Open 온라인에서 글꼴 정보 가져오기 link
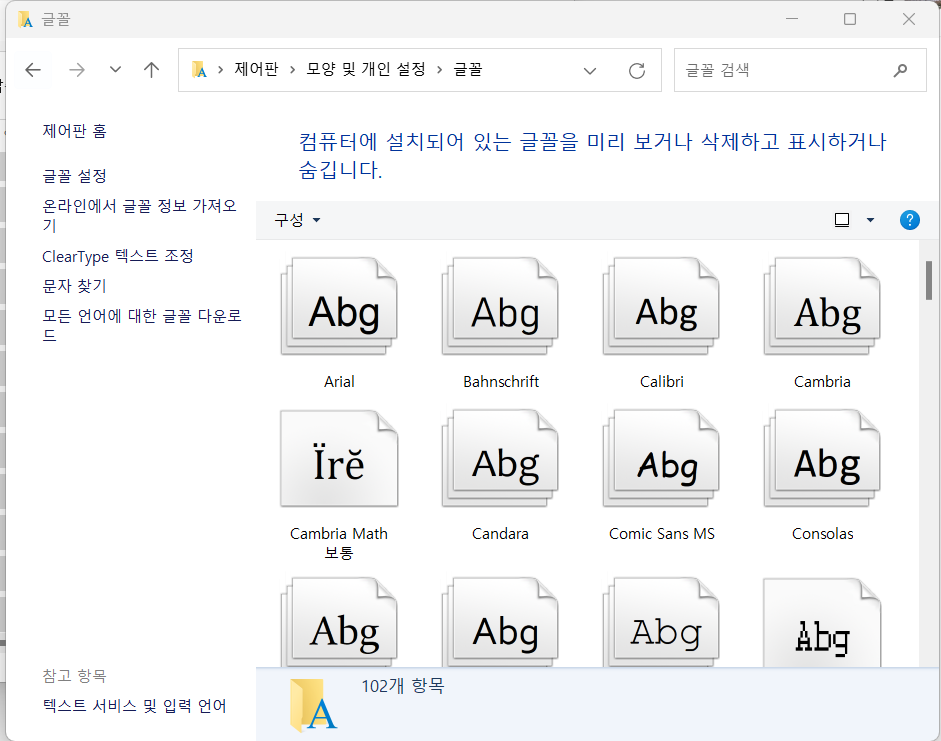 point(139,215)
